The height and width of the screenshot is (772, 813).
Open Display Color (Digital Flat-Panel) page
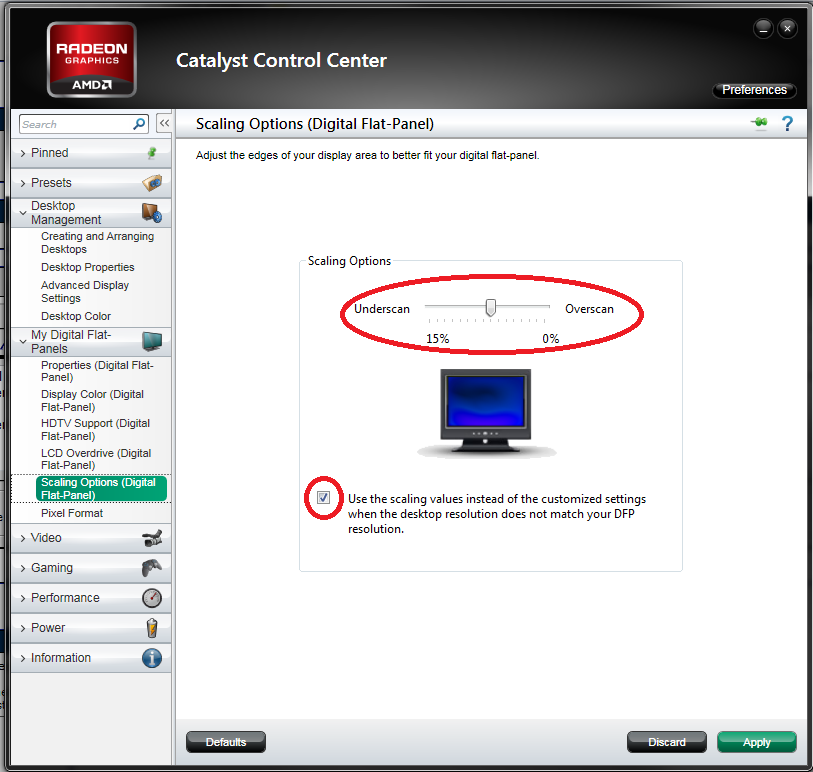[x=92, y=401]
